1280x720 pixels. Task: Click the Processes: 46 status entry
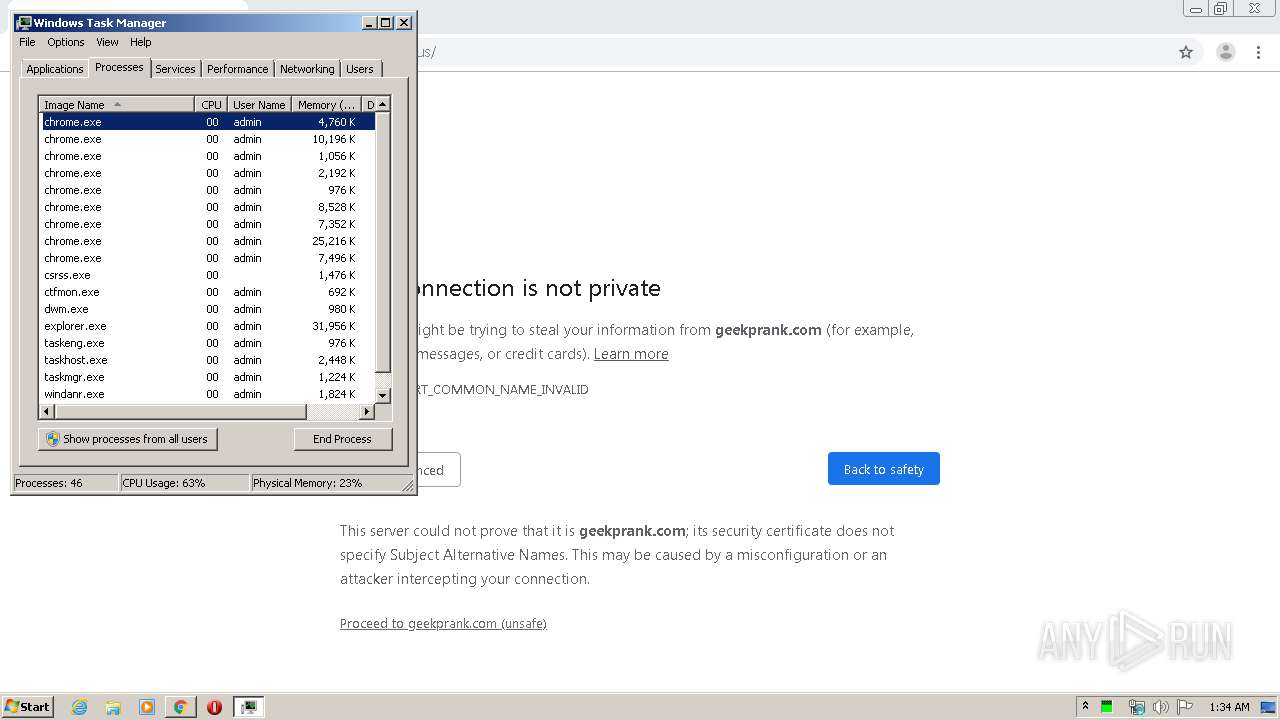(65, 483)
